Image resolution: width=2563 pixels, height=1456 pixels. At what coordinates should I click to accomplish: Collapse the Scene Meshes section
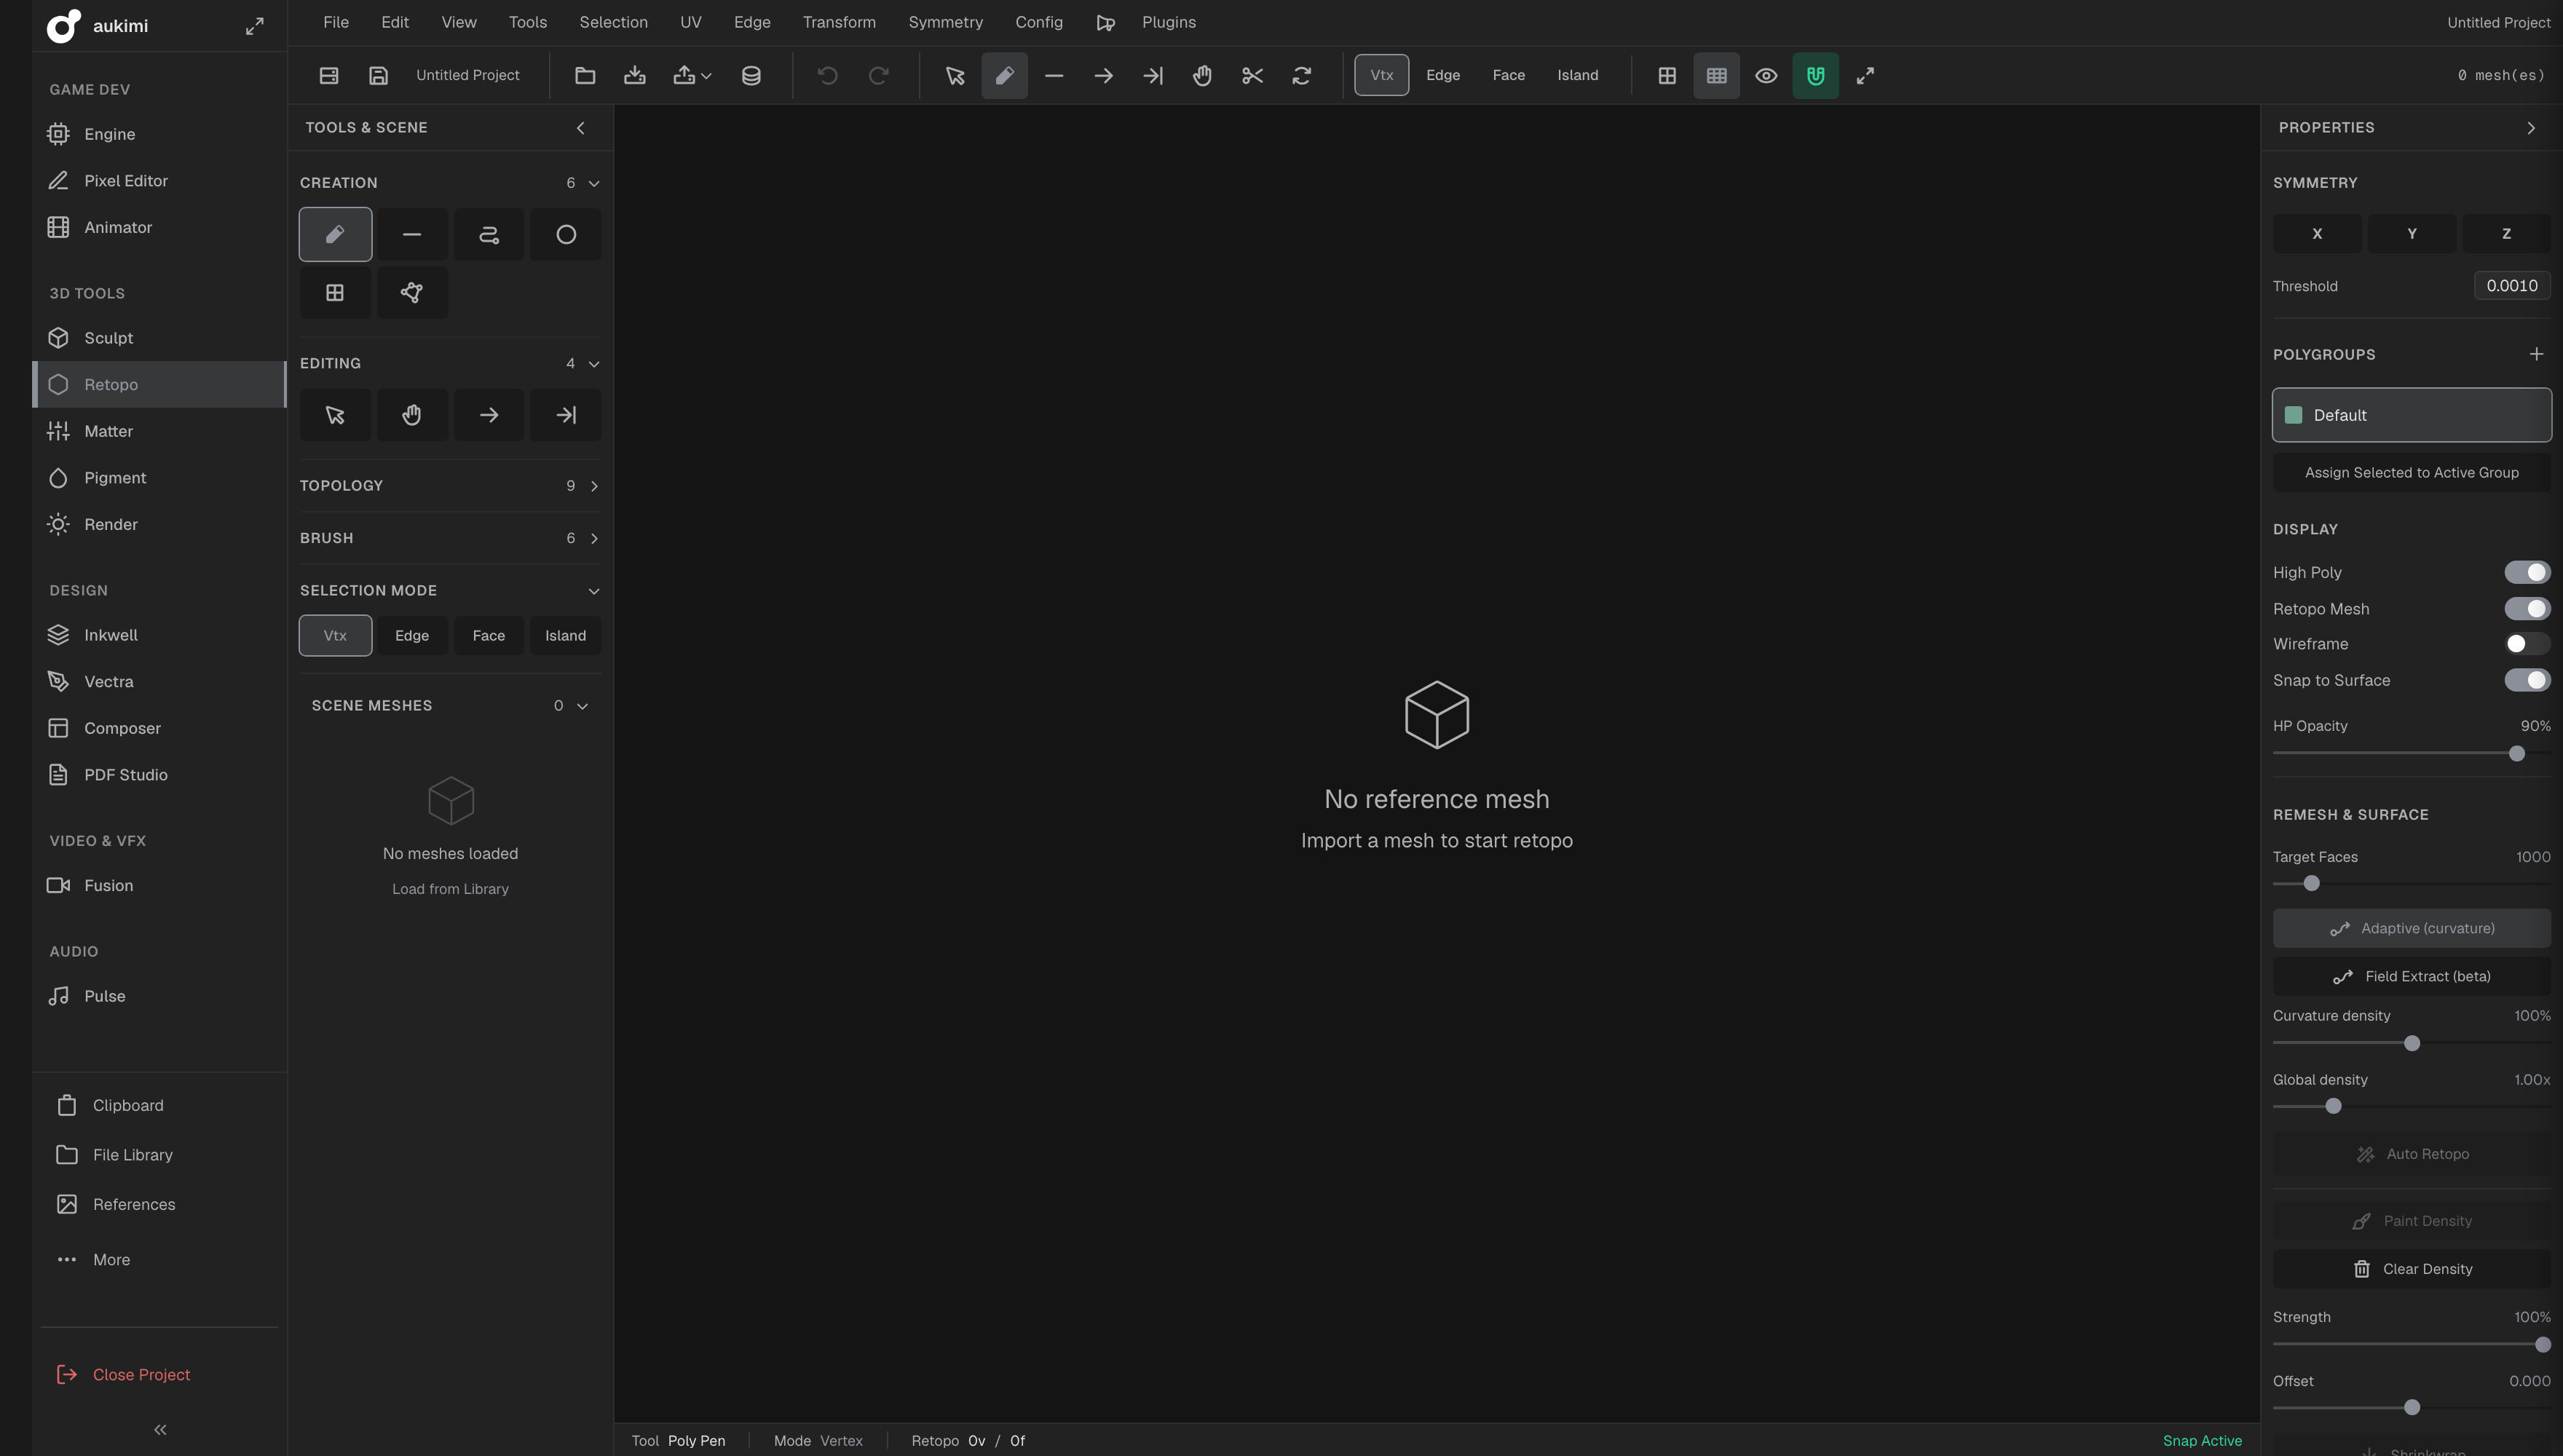pyautogui.click(x=582, y=706)
